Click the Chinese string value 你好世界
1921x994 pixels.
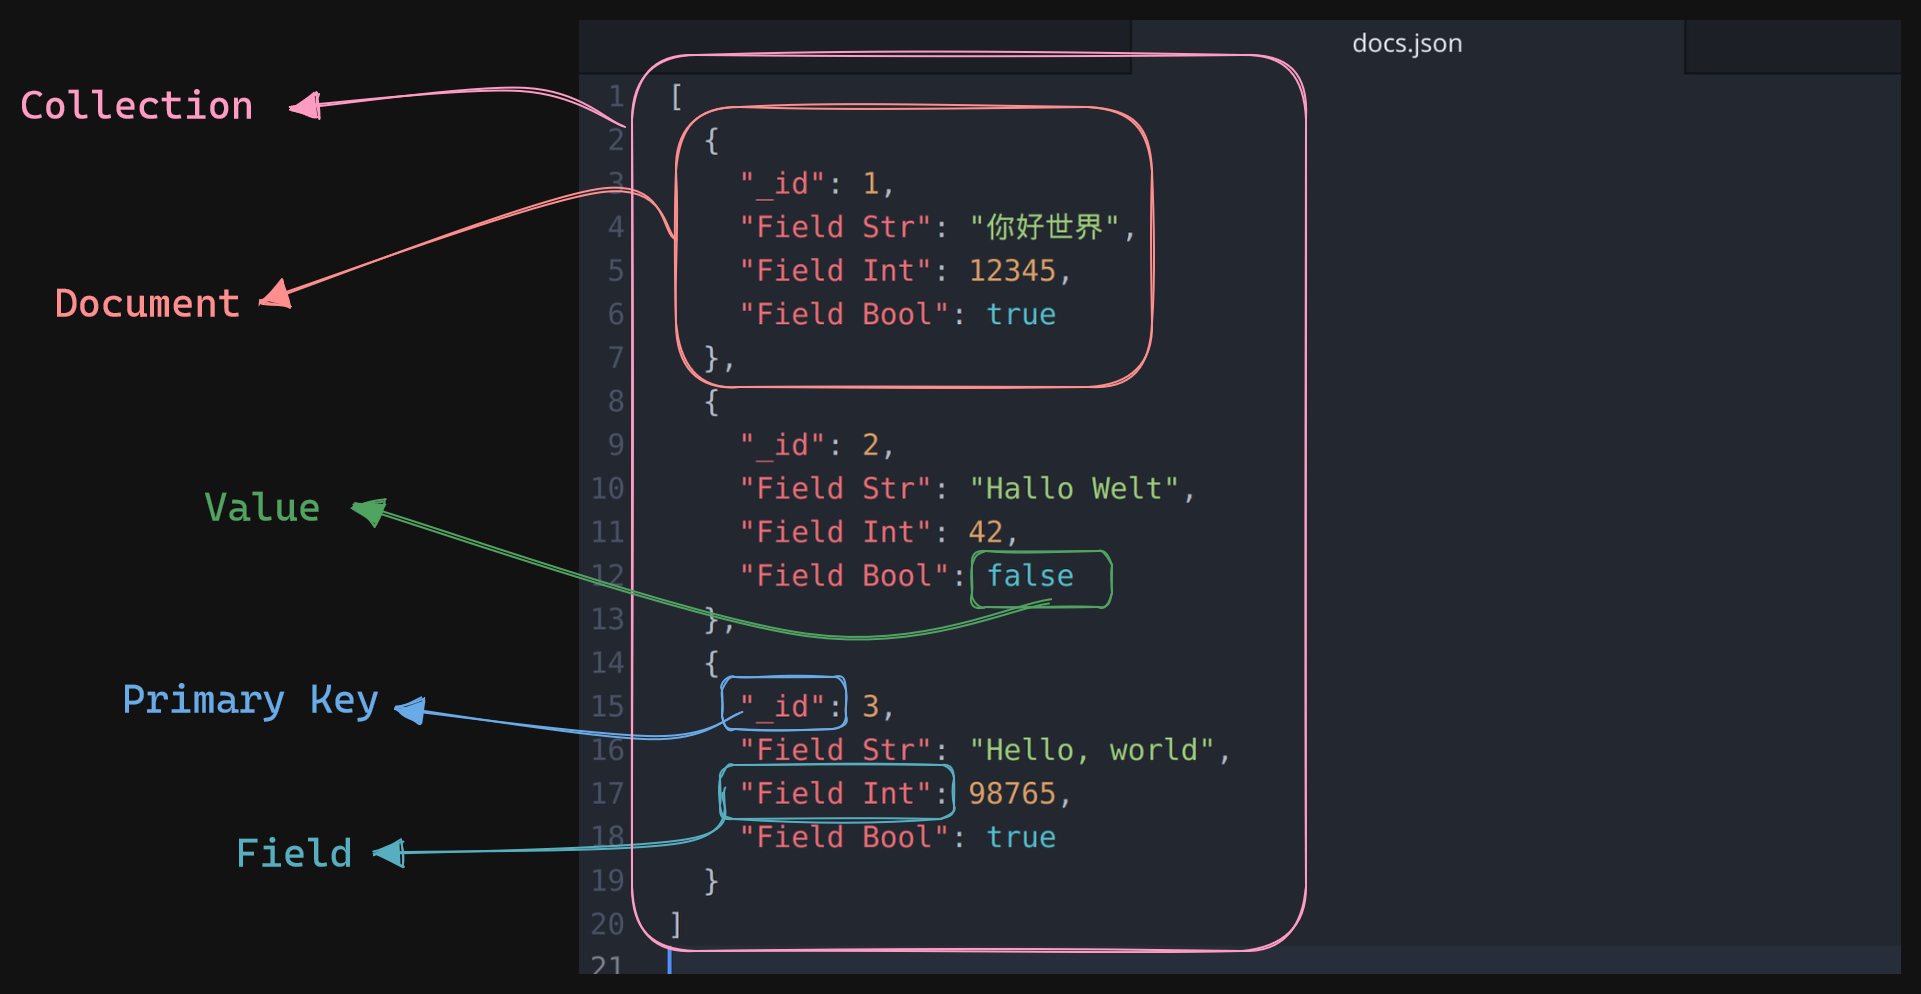click(x=1044, y=228)
